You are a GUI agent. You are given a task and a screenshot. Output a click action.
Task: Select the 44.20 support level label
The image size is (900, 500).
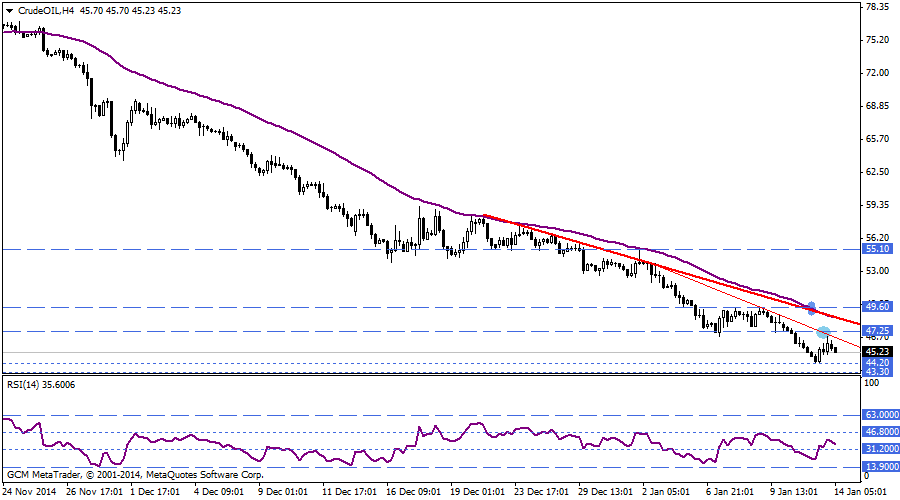pos(877,363)
